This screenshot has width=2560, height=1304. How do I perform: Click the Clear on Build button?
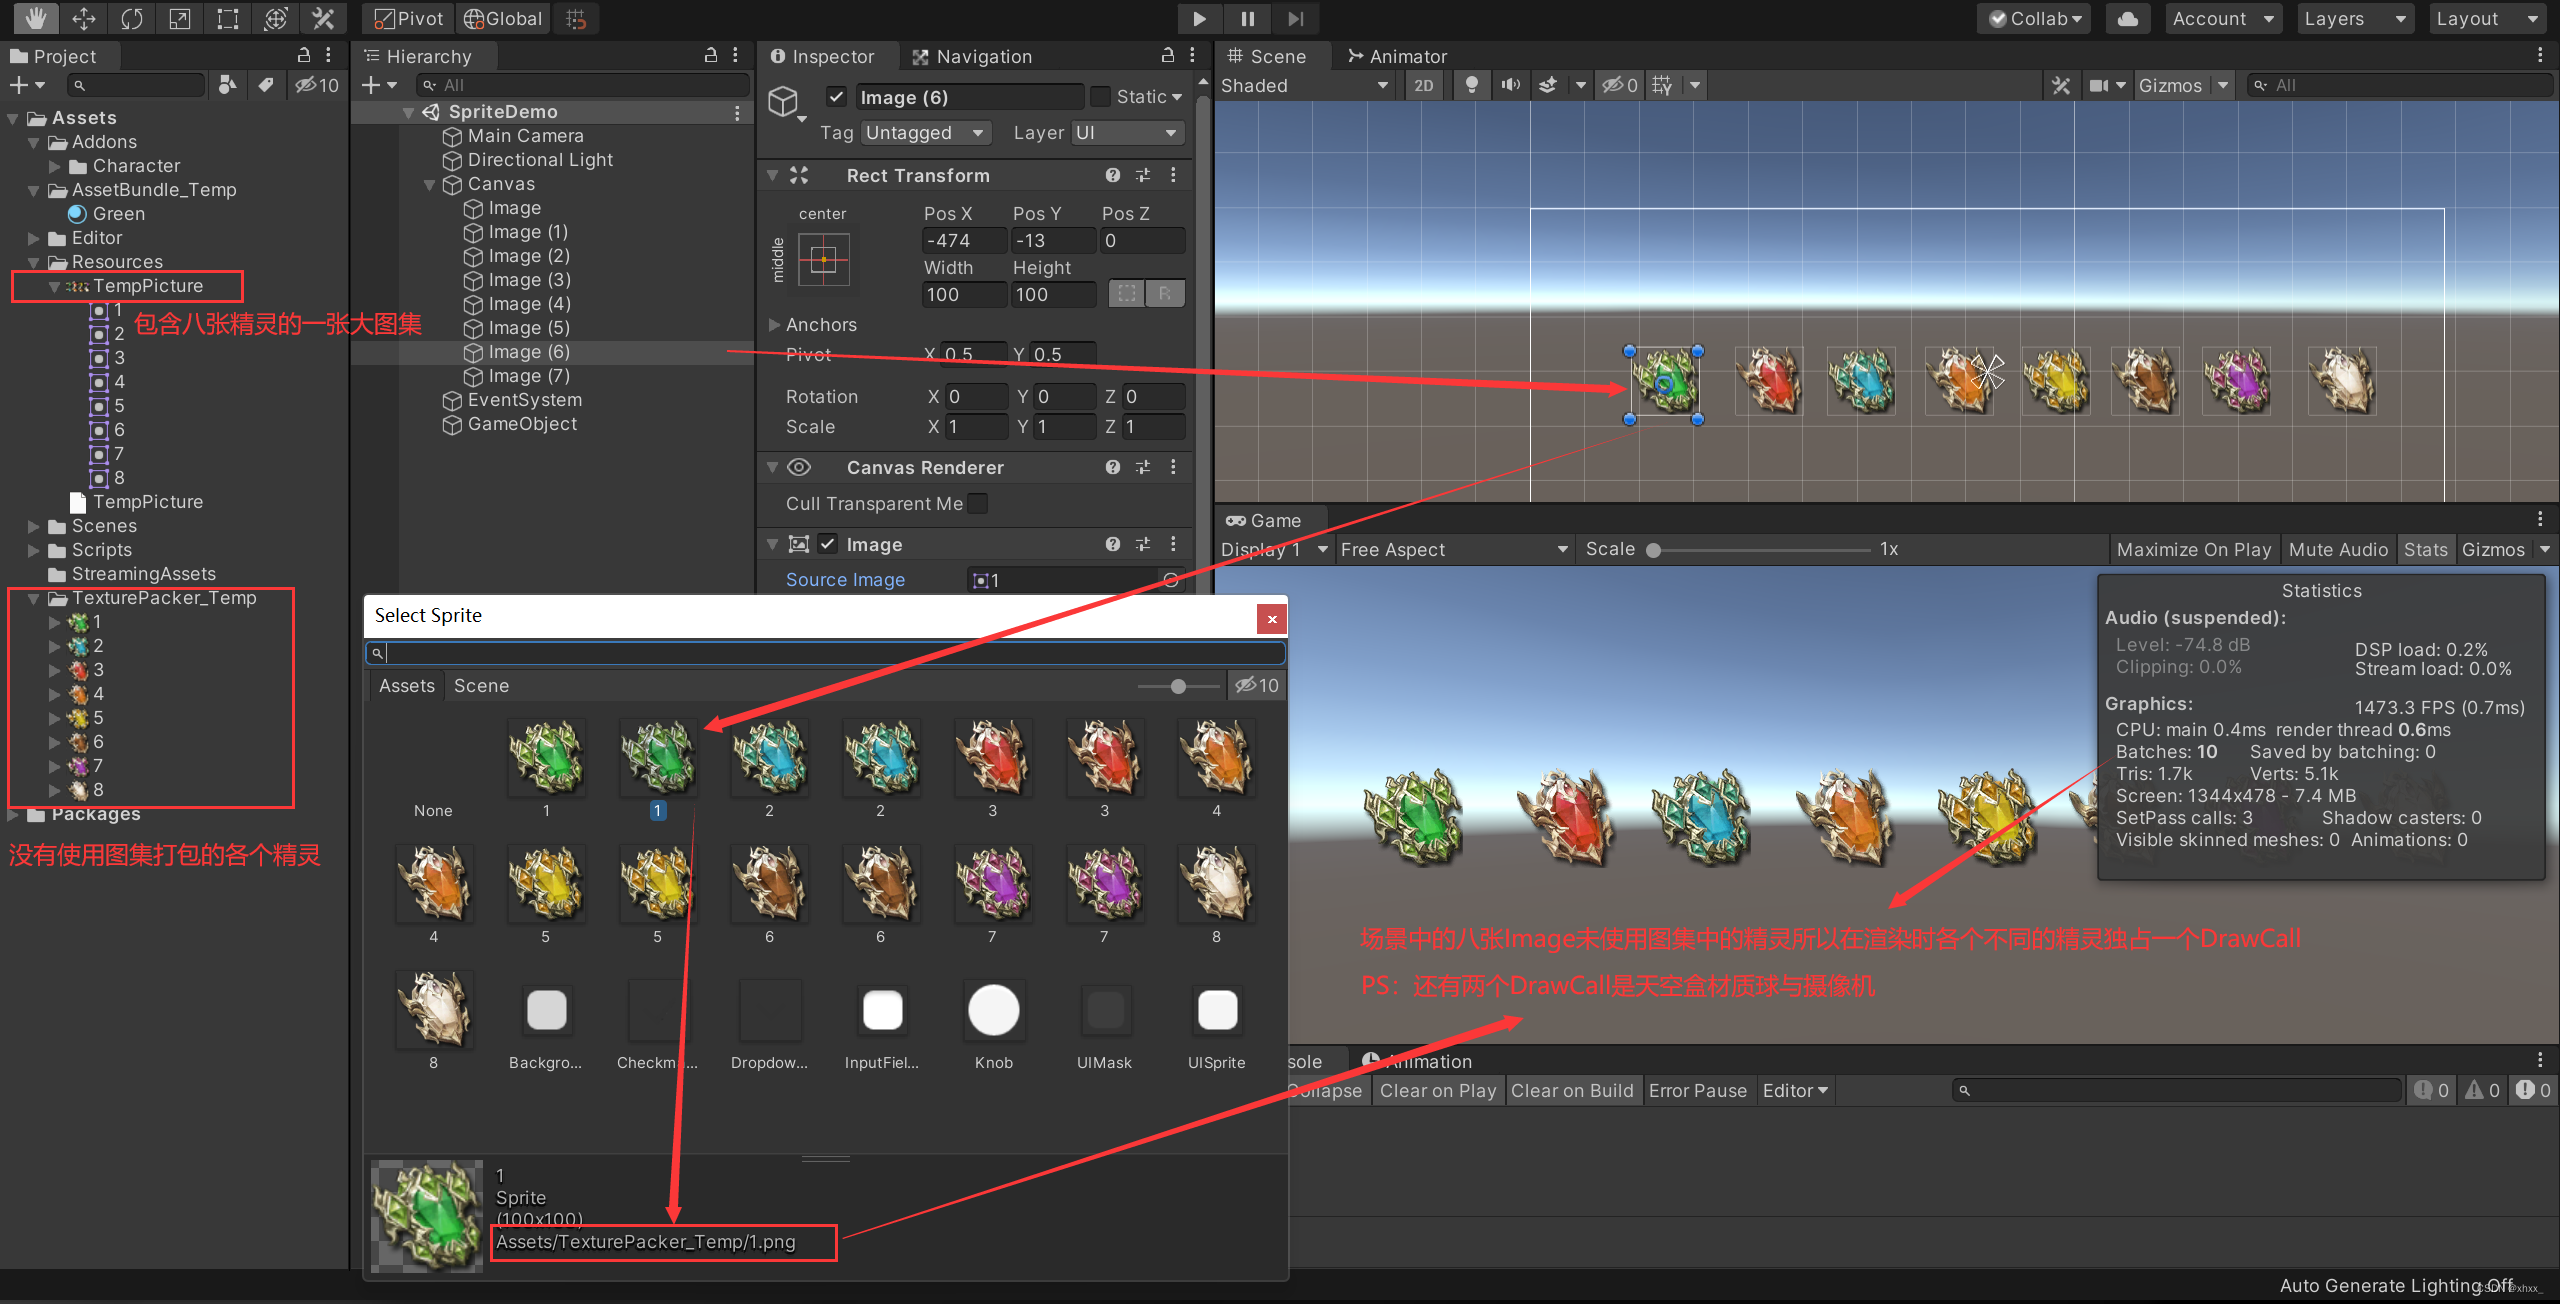(x=1572, y=1090)
